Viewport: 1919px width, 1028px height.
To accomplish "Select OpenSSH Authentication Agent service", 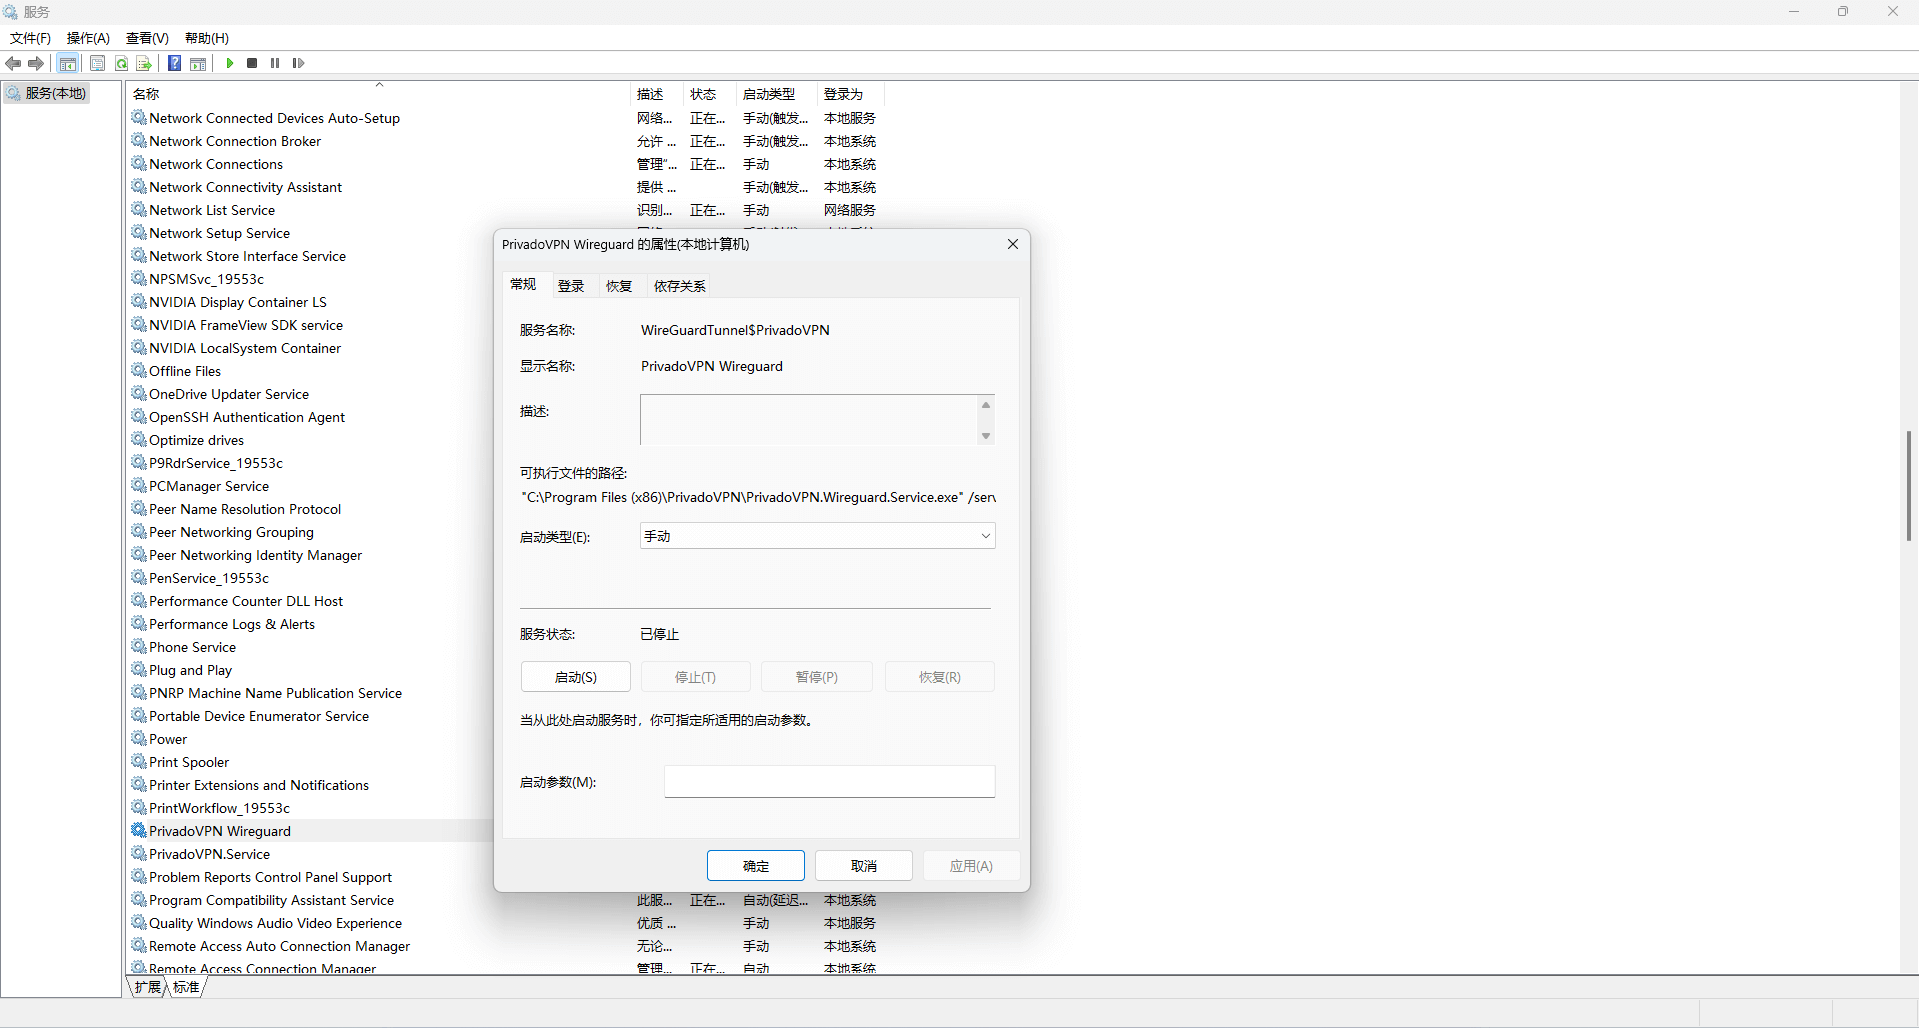I will (x=310, y=417).
